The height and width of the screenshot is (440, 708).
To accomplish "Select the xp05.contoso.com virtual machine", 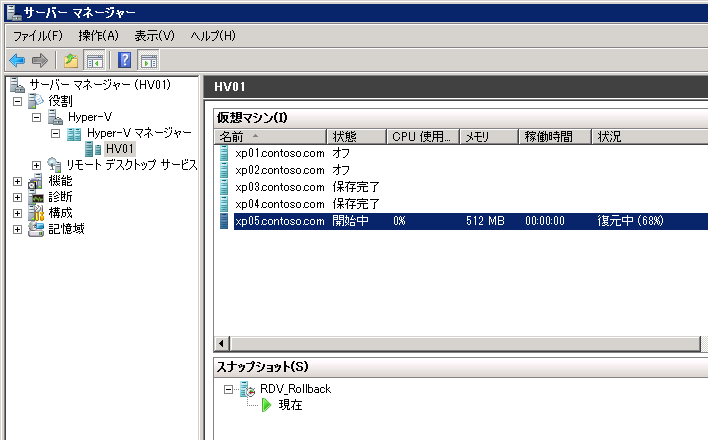I will coord(279,221).
